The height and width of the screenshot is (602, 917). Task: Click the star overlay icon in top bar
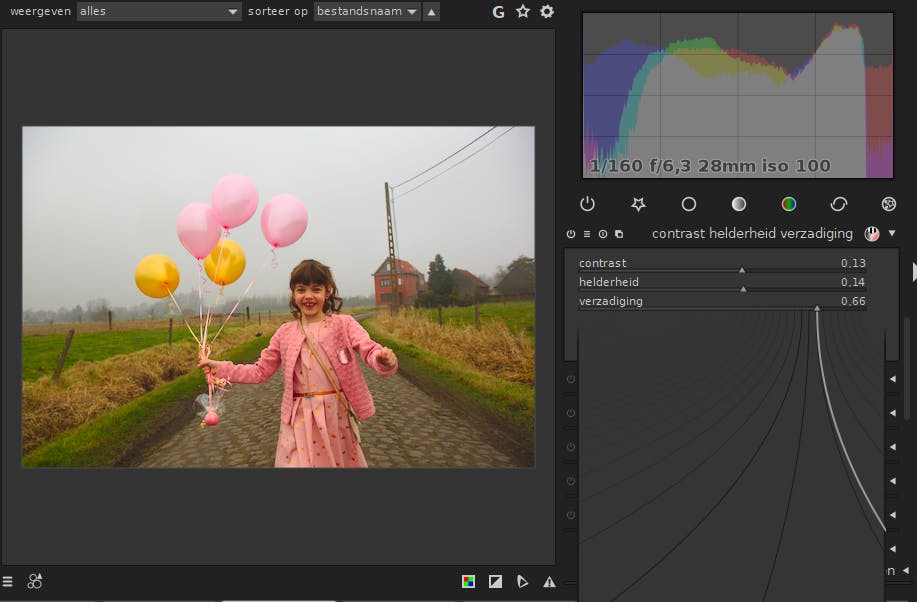pos(522,12)
